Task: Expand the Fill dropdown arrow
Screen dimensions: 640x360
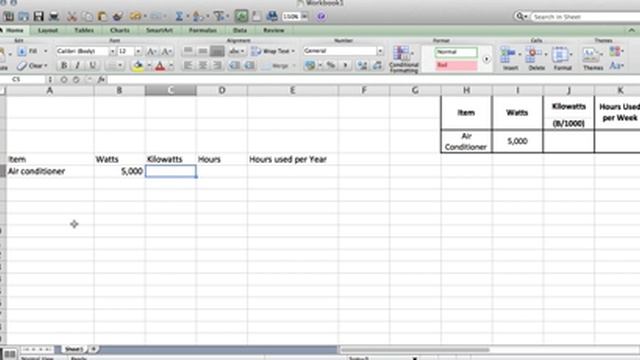Action: coord(45,51)
